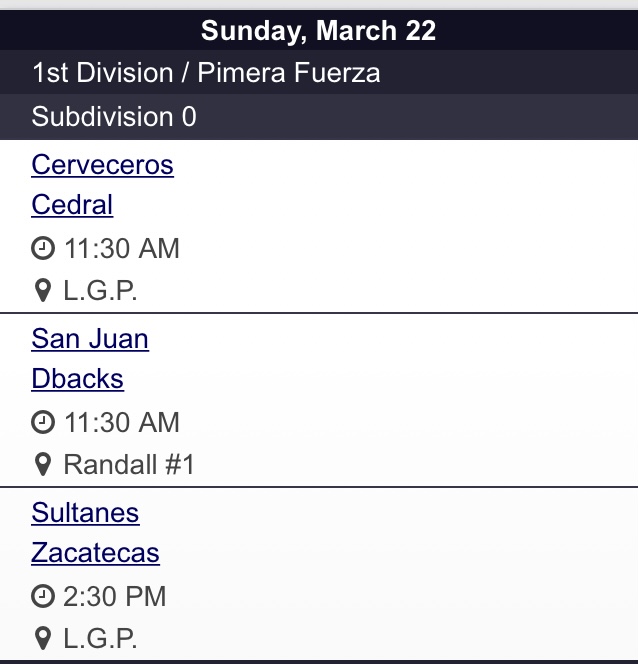
Task: Click the clock icon under Dbacks
Action: 43,423
